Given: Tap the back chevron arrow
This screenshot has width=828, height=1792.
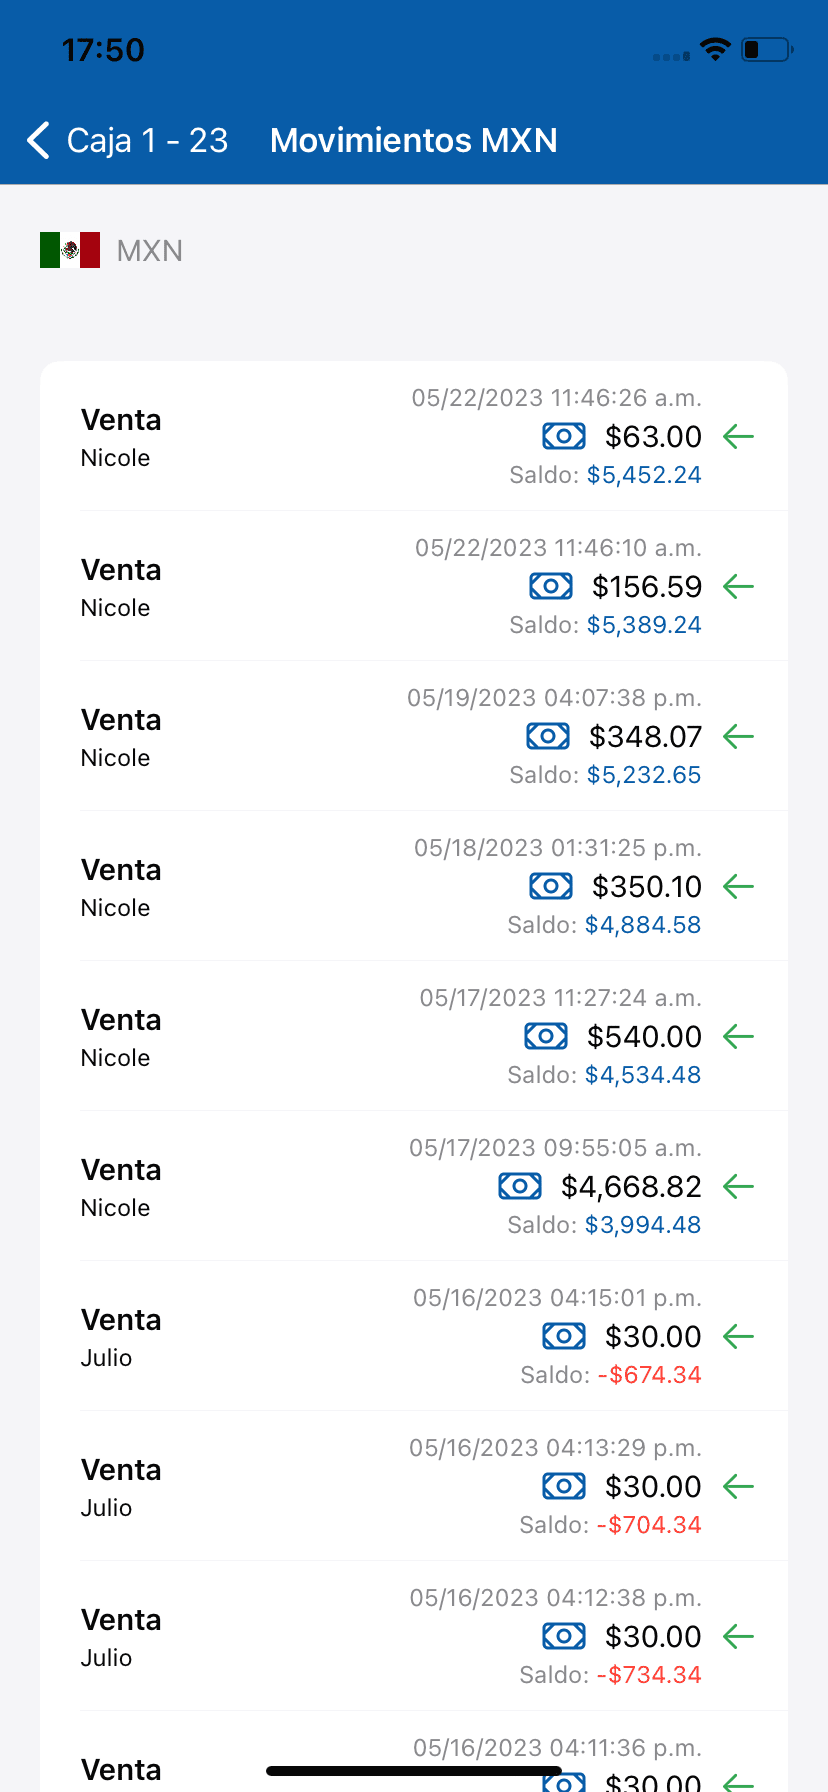Looking at the screenshot, I should (x=39, y=141).
